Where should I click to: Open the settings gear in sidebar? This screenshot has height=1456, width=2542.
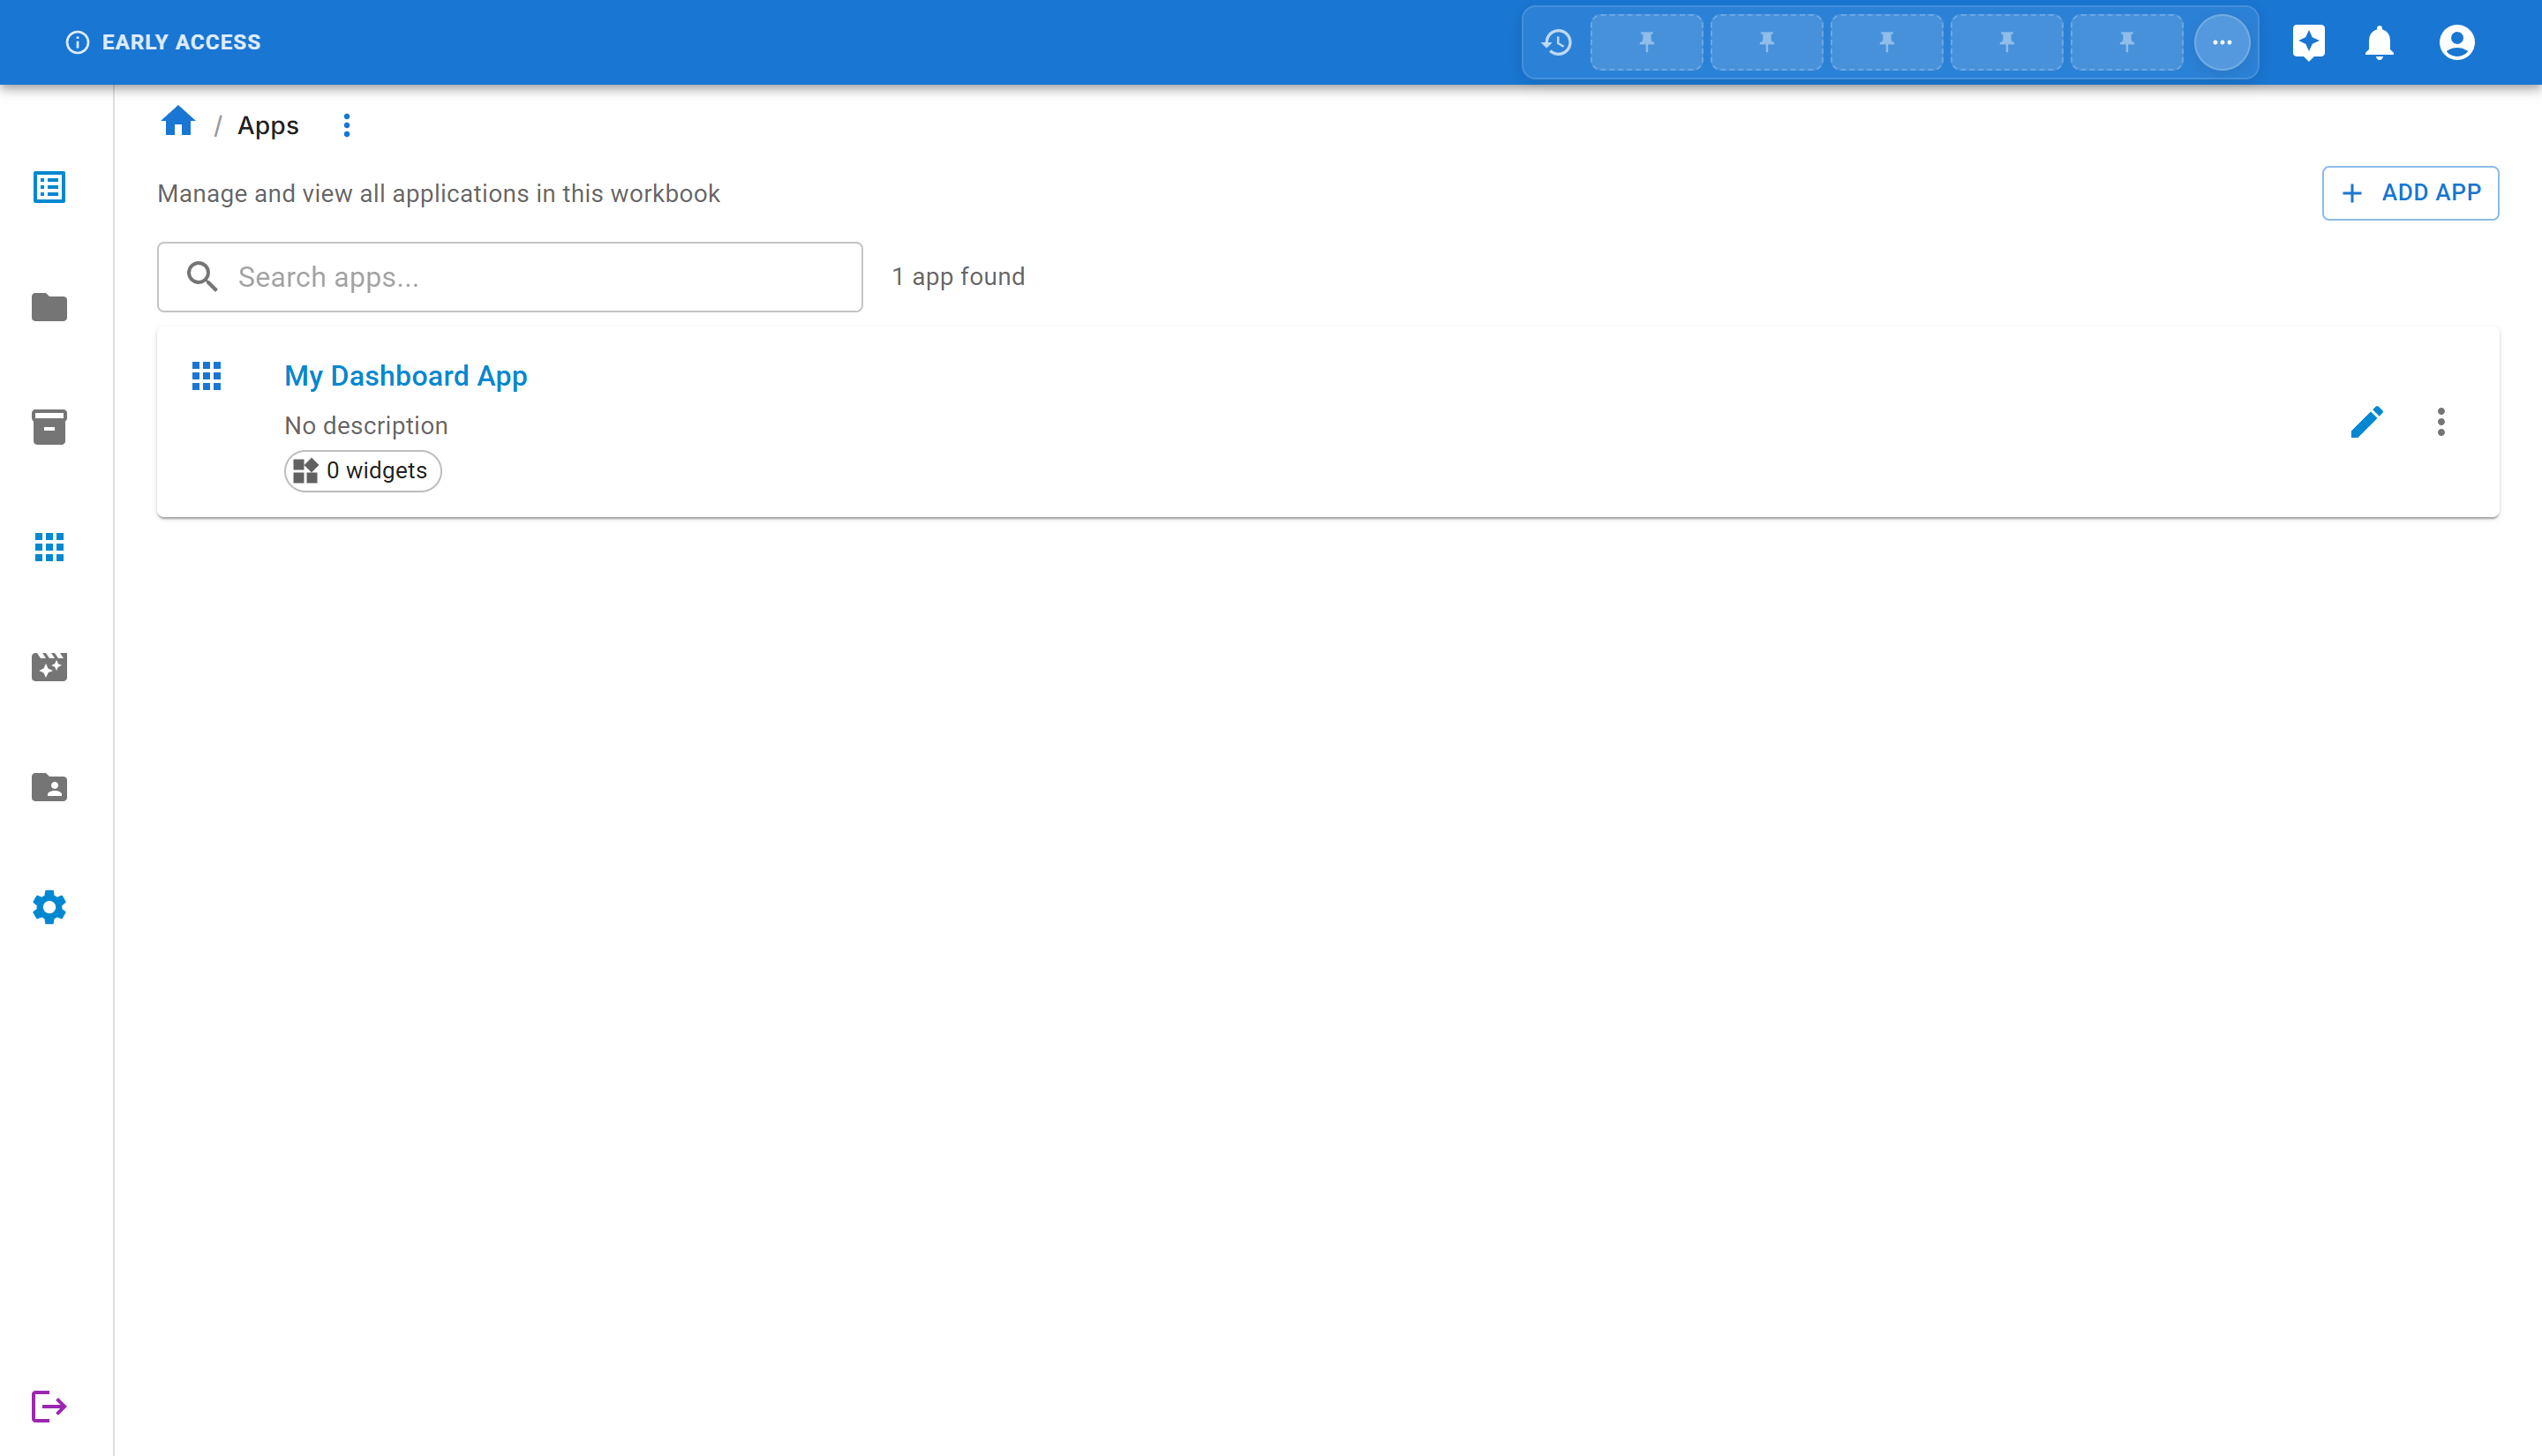[x=49, y=907]
